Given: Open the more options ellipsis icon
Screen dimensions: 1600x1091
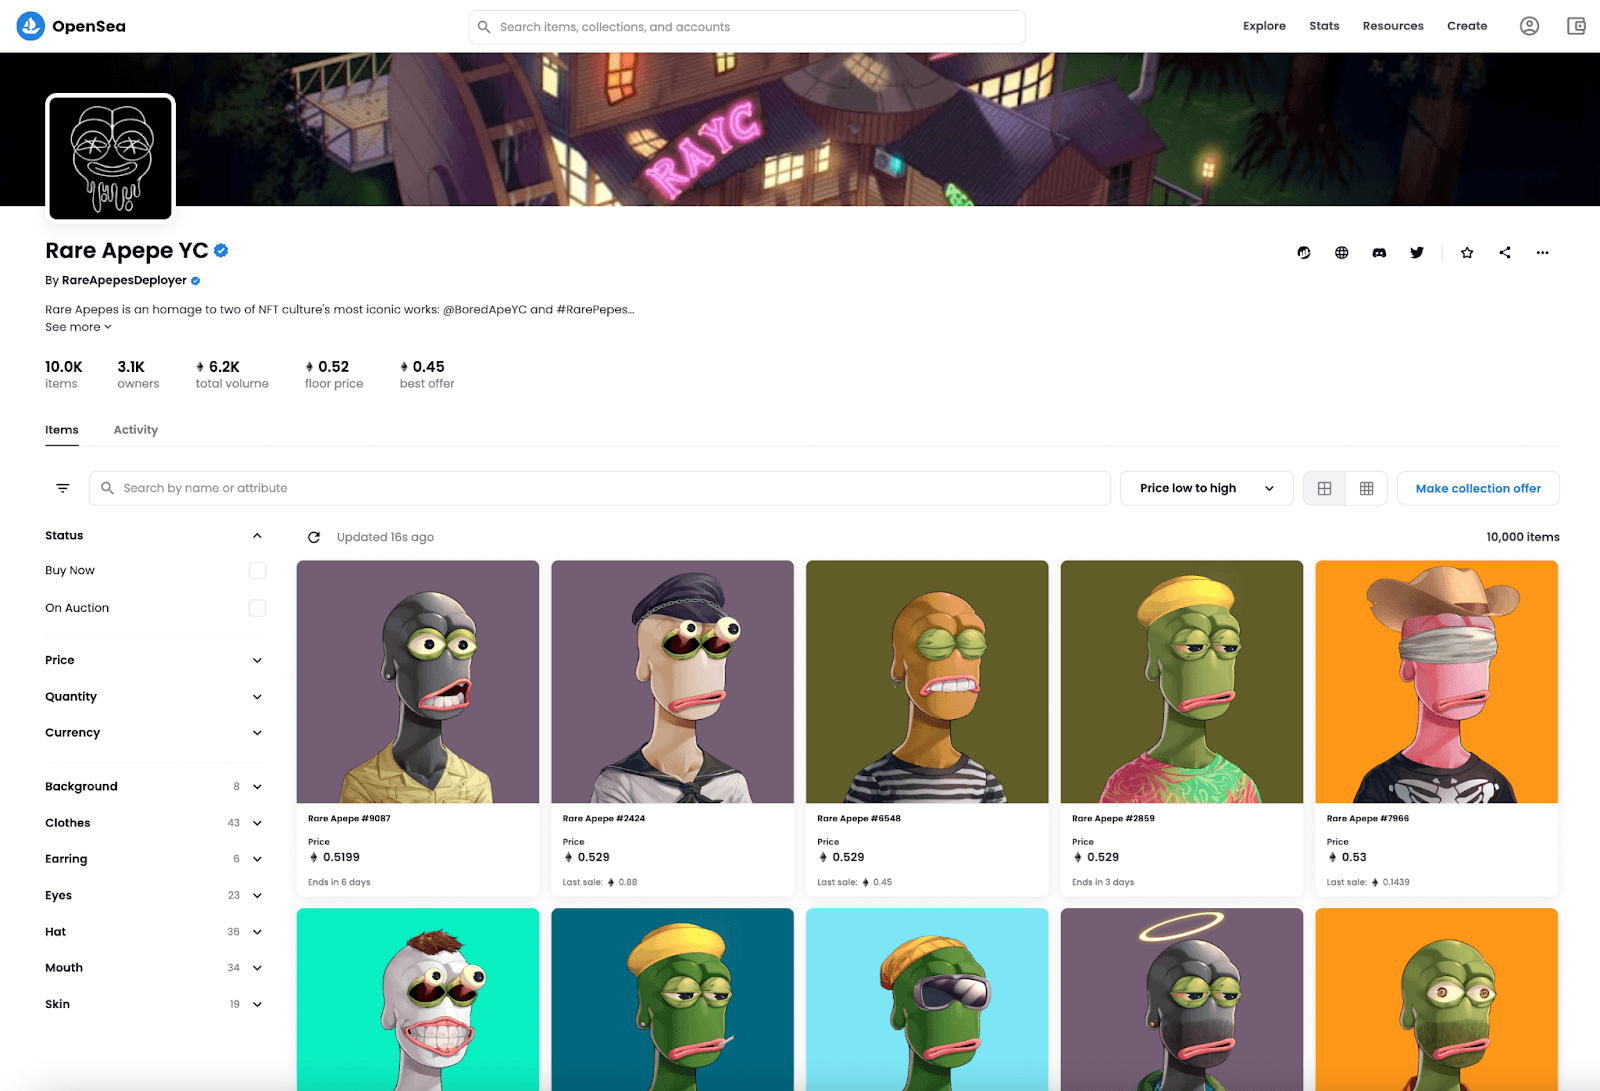Looking at the screenshot, I should click(x=1543, y=253).
